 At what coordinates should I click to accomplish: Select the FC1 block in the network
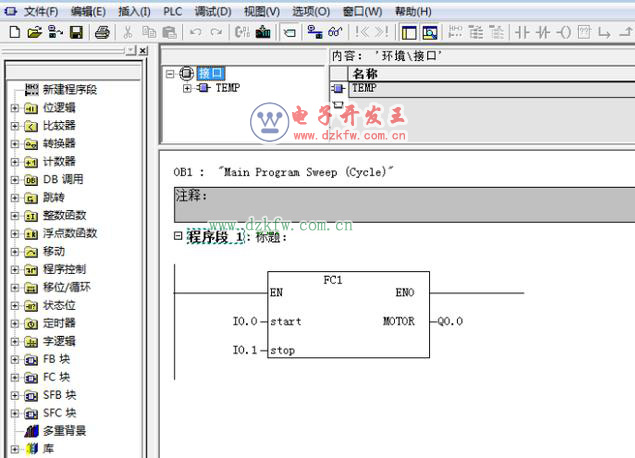coord(348,315)
